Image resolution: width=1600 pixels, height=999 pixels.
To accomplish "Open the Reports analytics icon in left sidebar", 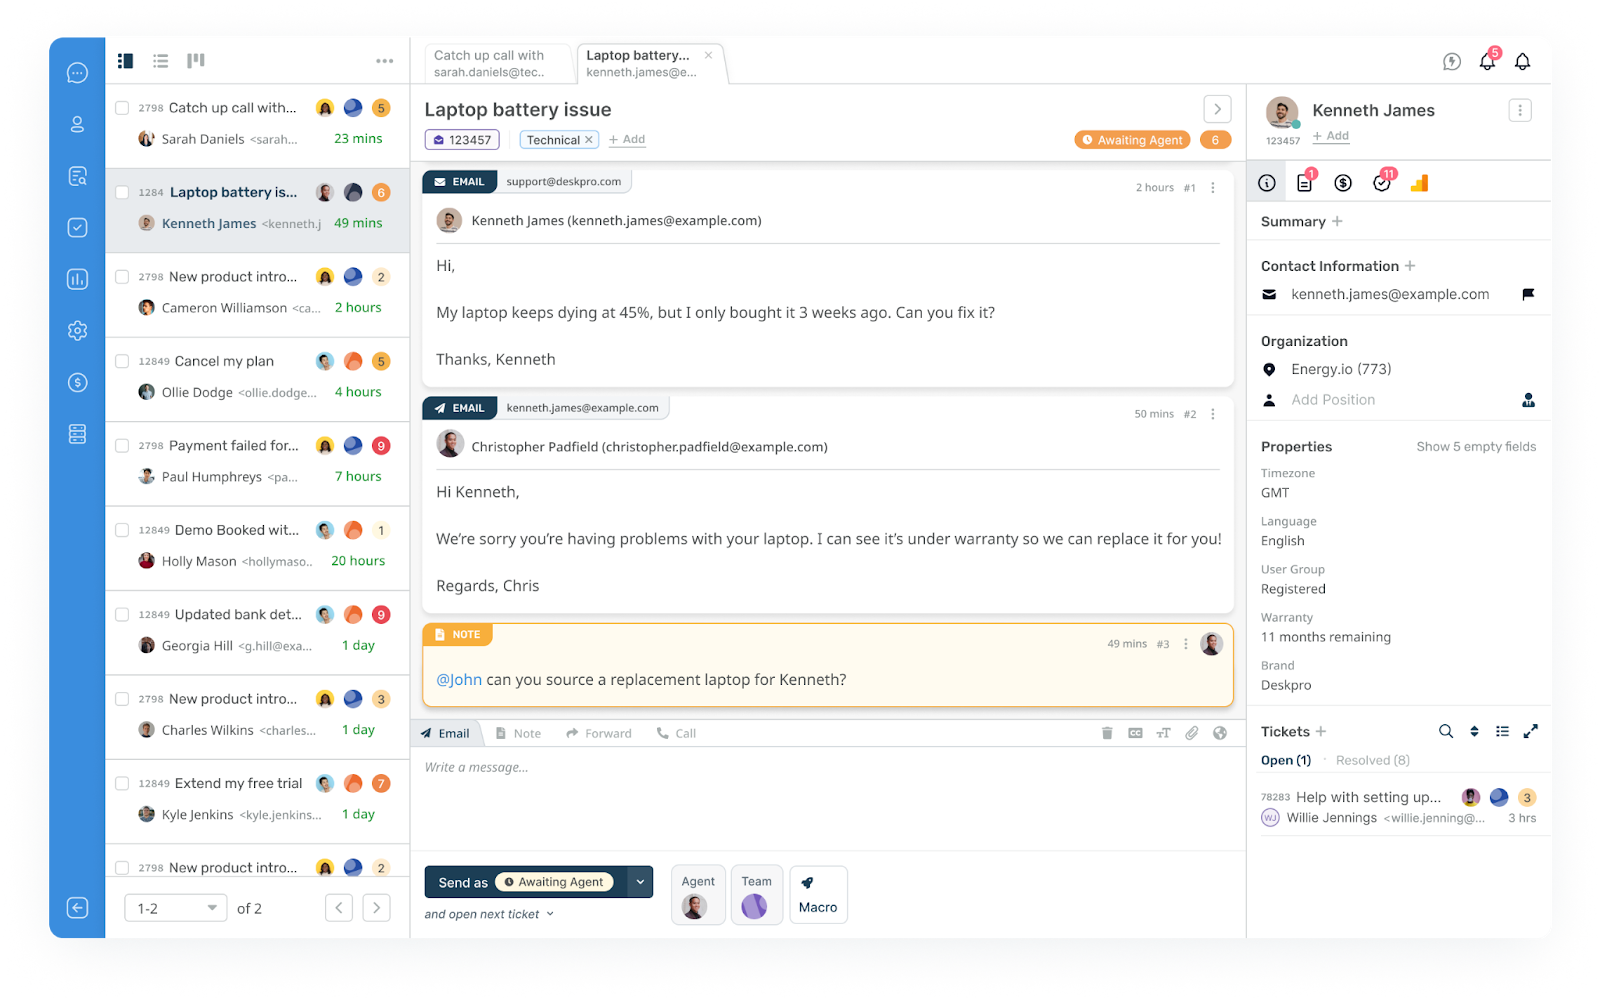I will 77,279.
